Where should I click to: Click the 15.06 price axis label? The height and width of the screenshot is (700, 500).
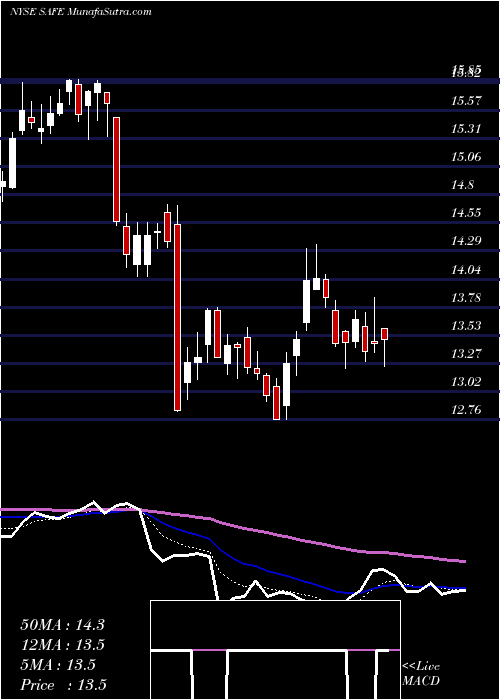[x=466, y=157]
